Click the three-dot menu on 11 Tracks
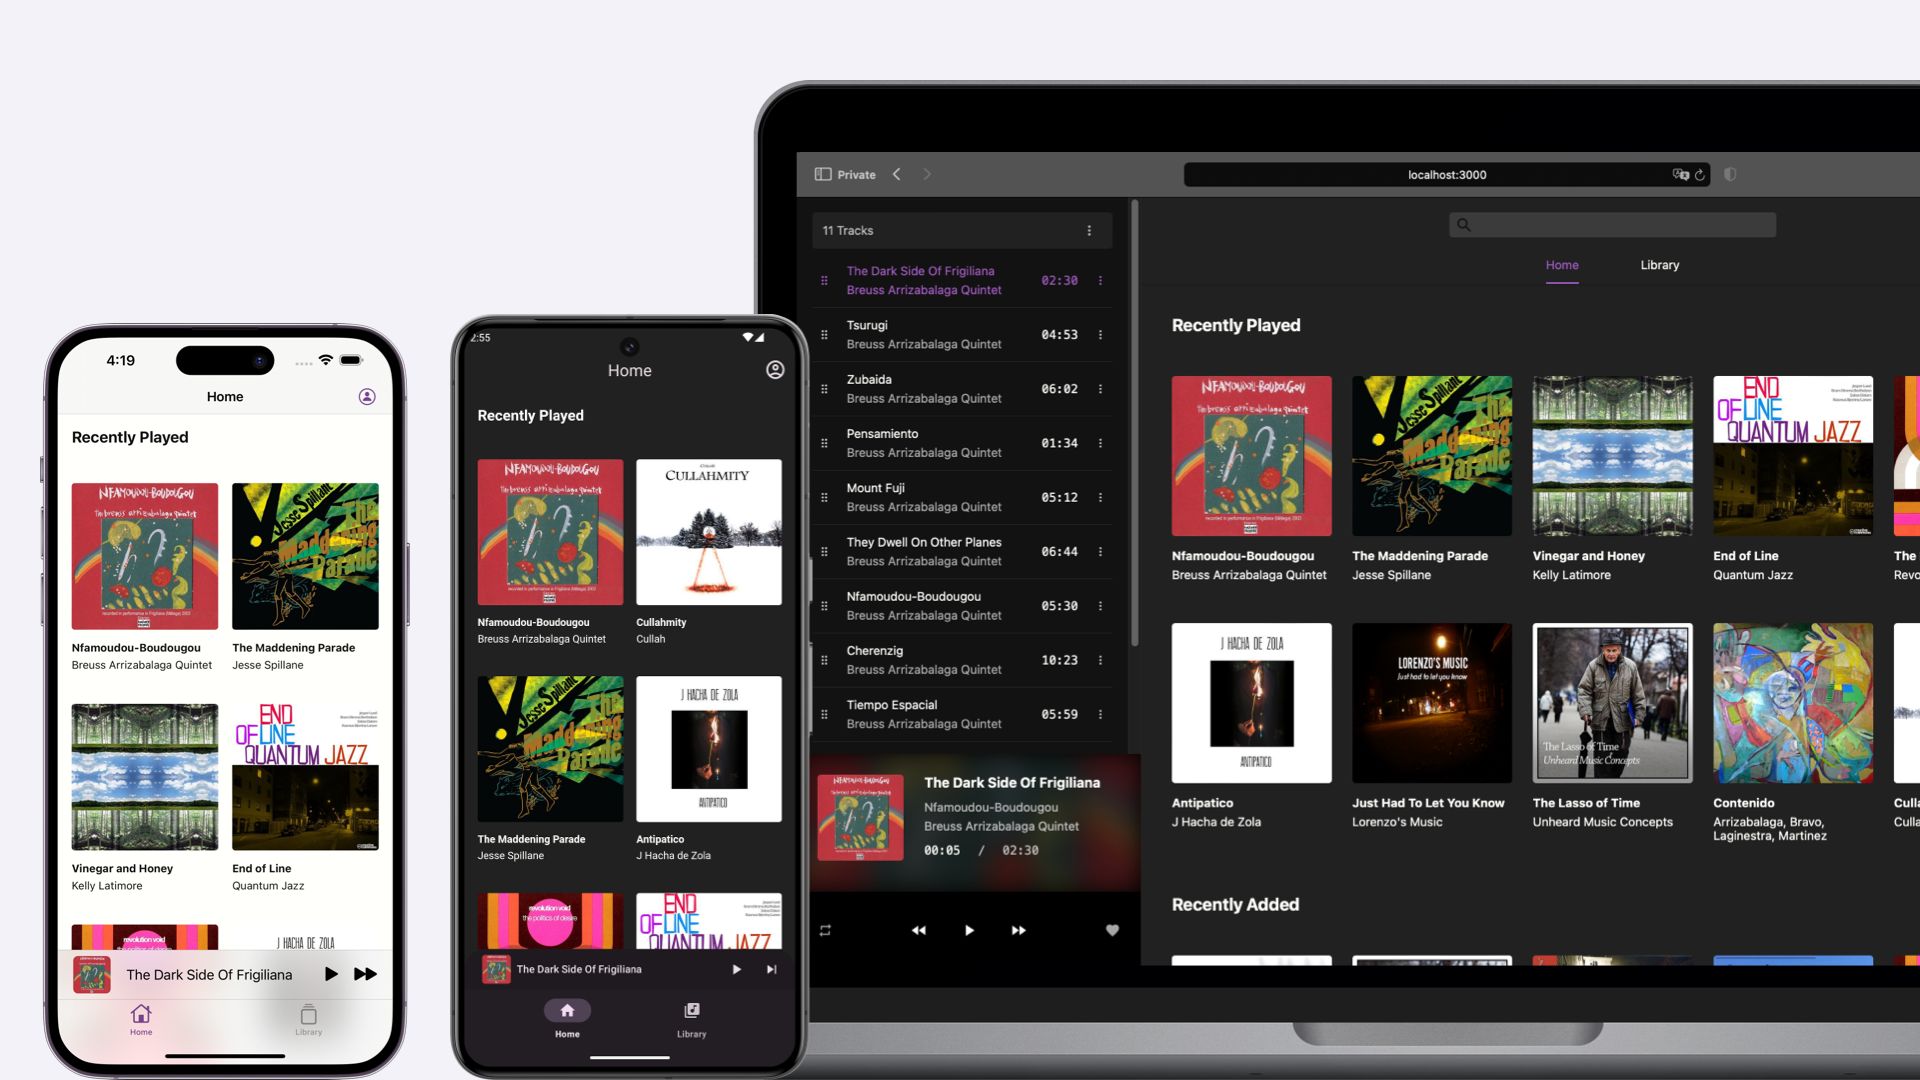The image size is (1920, 1080). click(1089, 229)
